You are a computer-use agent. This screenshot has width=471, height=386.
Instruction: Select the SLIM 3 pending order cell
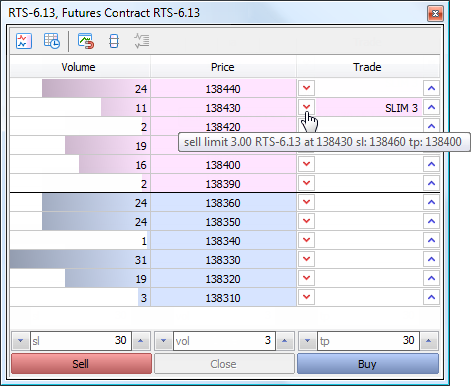[x=369, y=108]
